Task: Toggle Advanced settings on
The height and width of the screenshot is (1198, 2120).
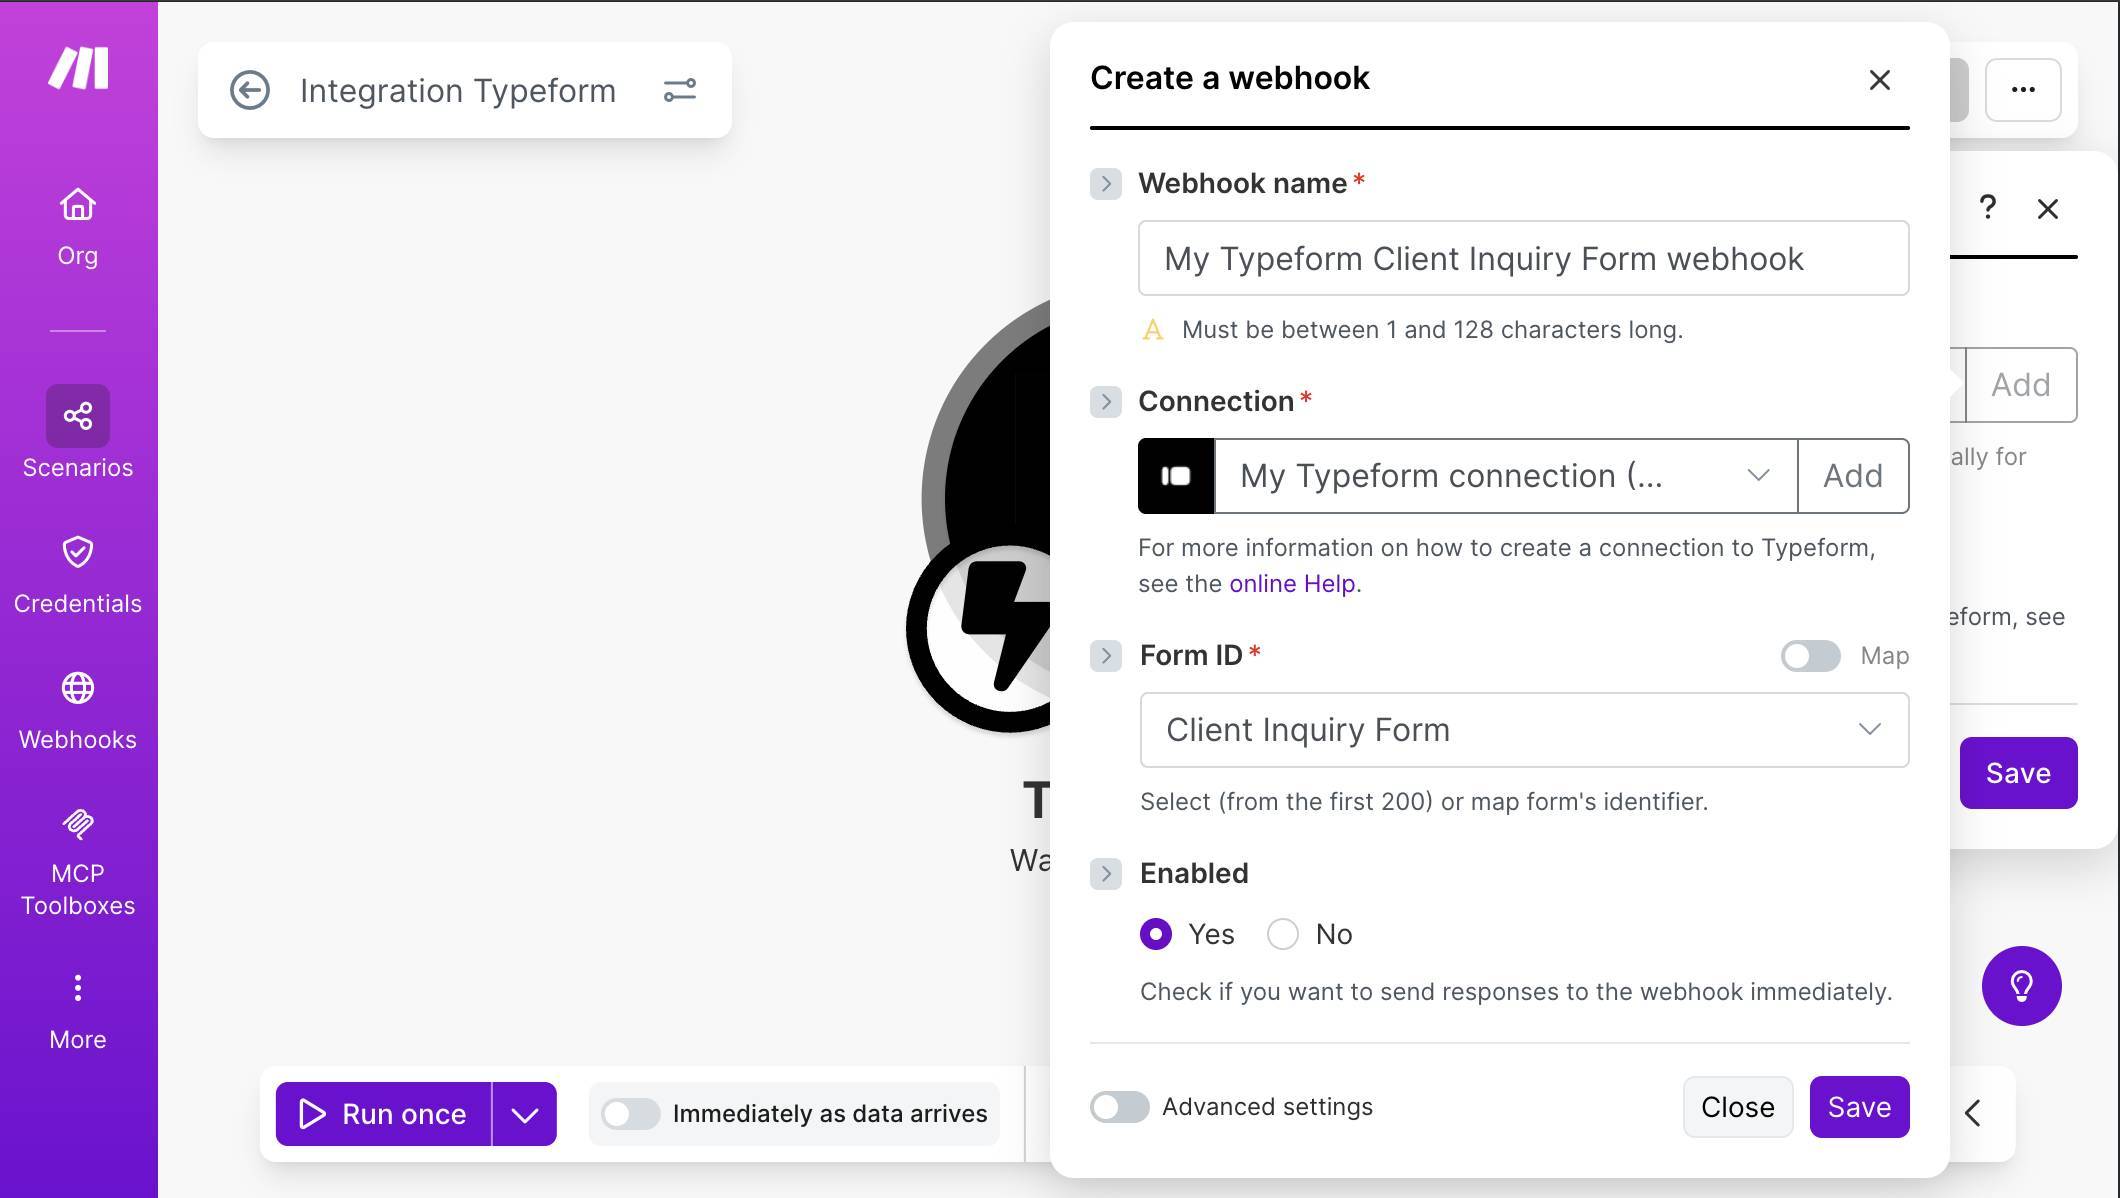Action: 1118,1107
